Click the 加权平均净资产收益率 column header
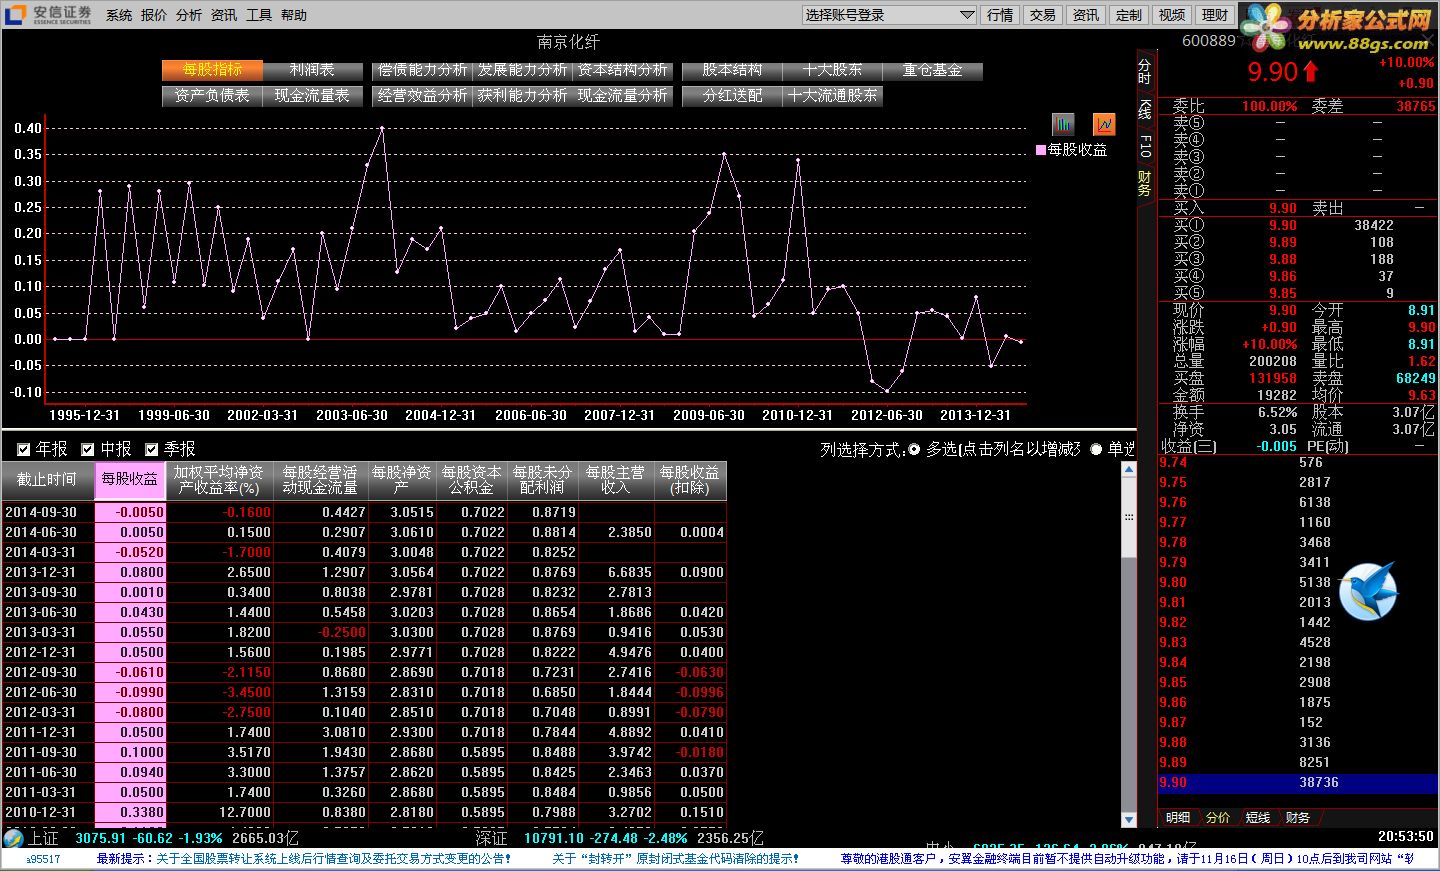 coord(219,480)
